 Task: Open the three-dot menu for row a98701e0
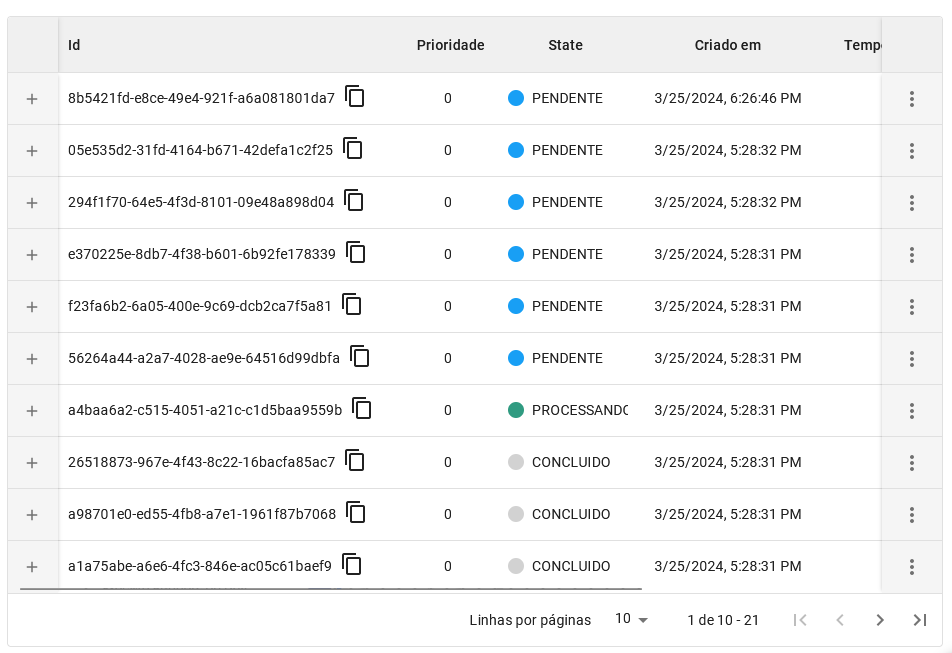[x=911, y=515]
